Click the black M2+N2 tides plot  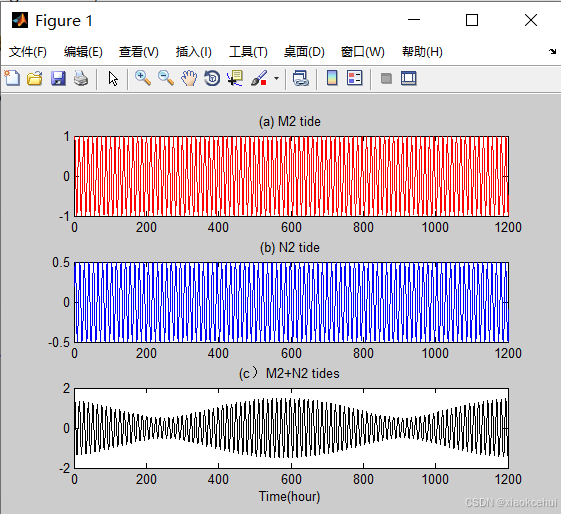pos(291,428)
